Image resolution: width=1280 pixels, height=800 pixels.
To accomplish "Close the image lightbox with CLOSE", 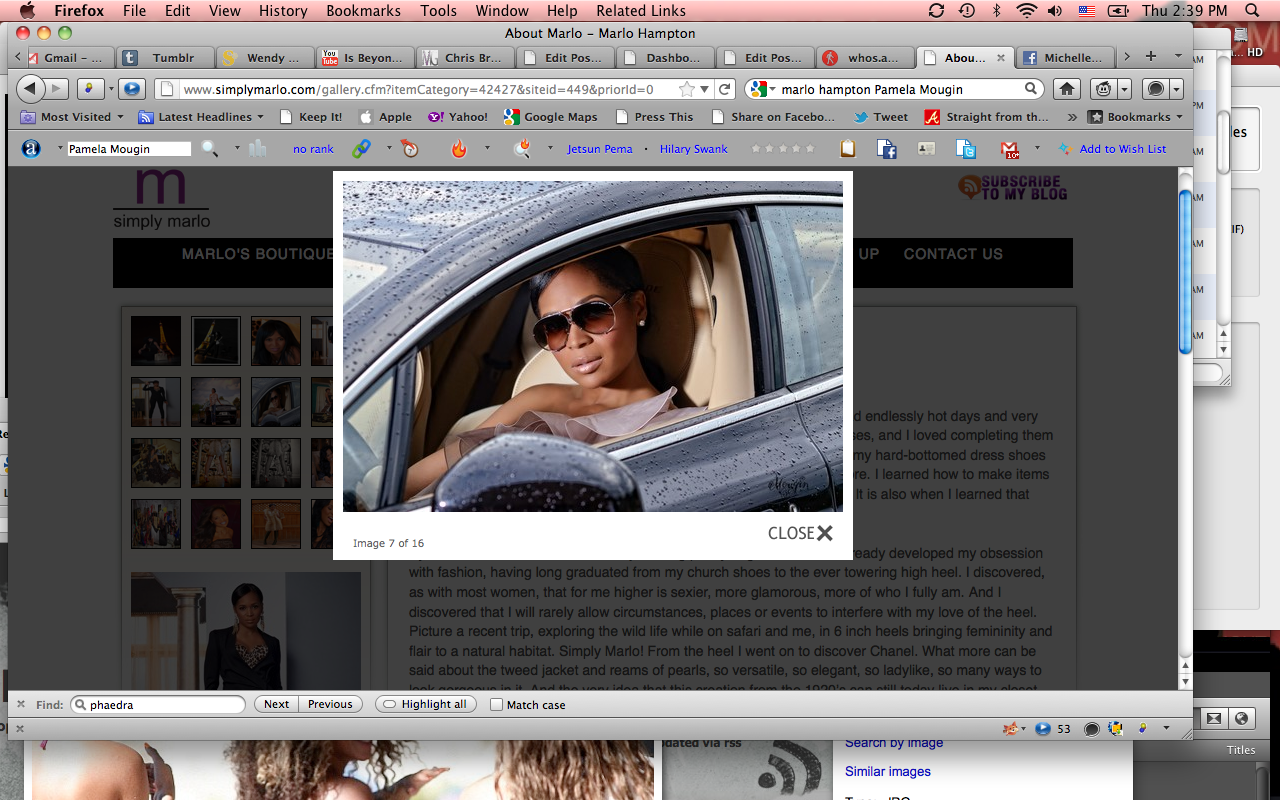I will (x=800, y=533).
